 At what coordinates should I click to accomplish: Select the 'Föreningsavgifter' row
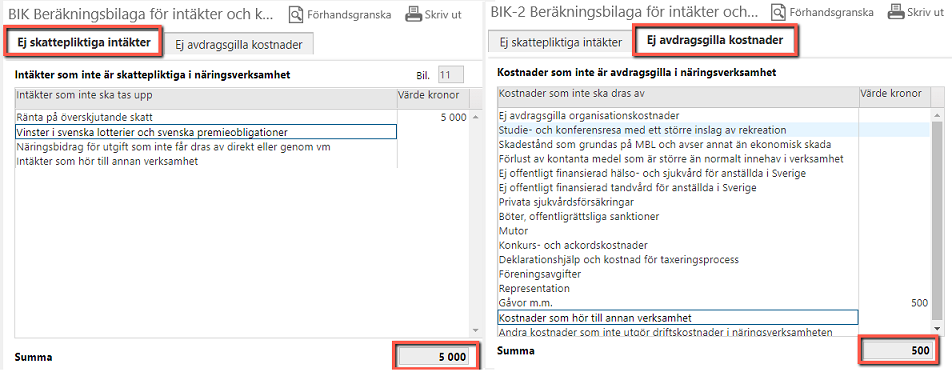pyautogui.click(x=678, y=274)
